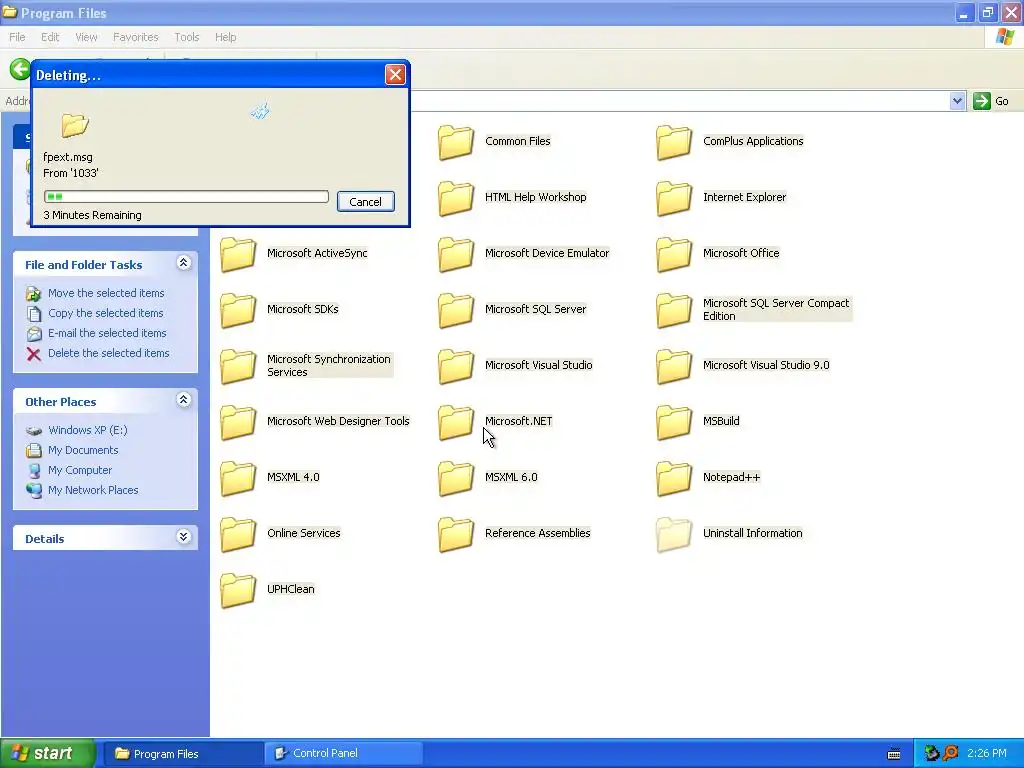The height and width of the screenshot is (768, 1024).
Task: Open the Tools menu
Action: (187, 37)
